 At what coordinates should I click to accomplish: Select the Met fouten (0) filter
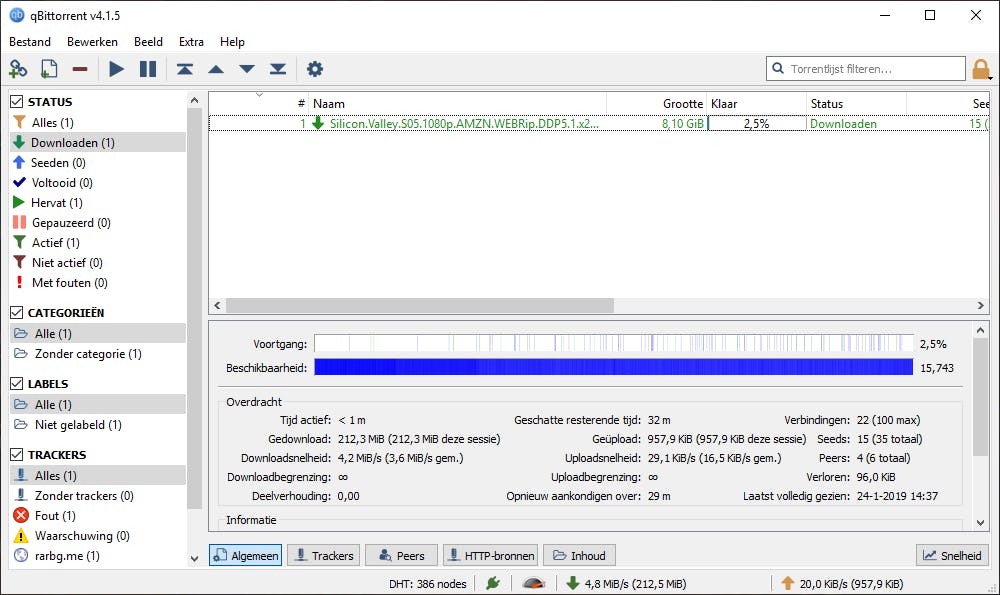[98, 283]
